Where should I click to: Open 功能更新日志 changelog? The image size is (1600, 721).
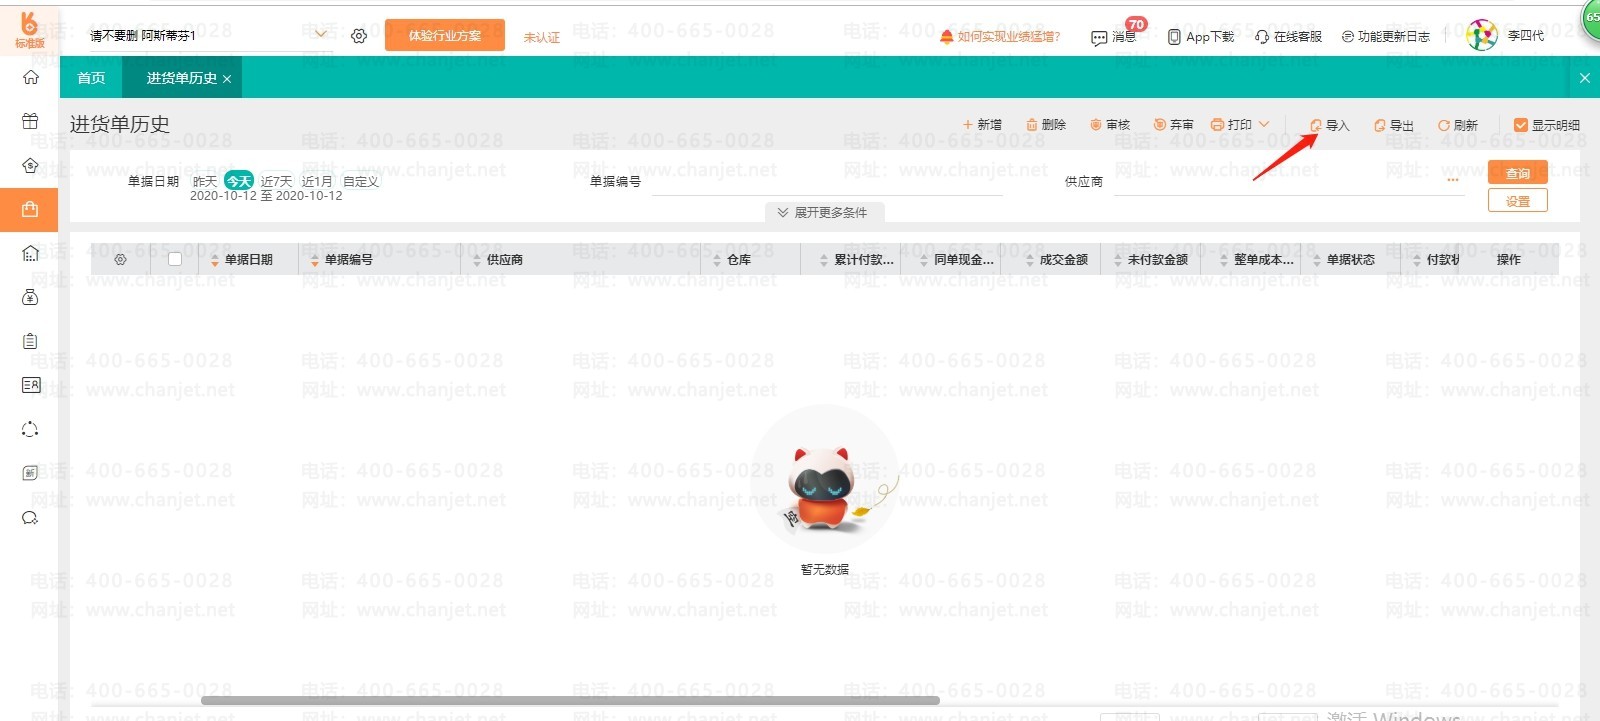[1386, 37]
